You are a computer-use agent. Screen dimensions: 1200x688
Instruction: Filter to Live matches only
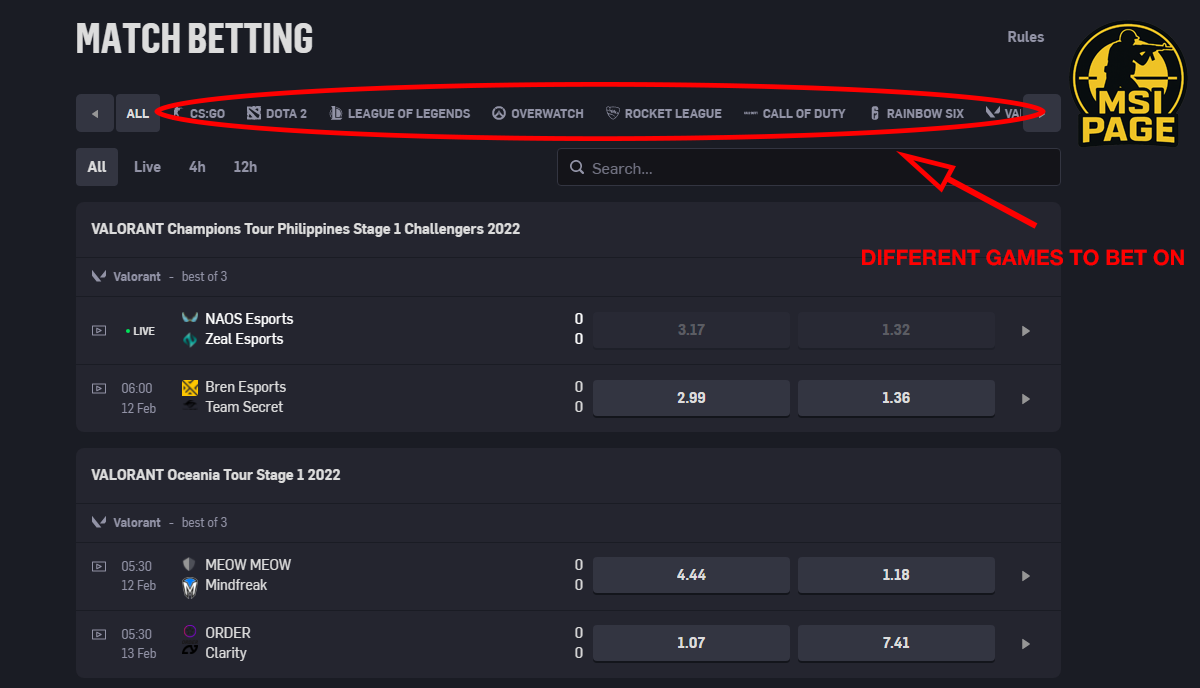[x=147, y=167]
